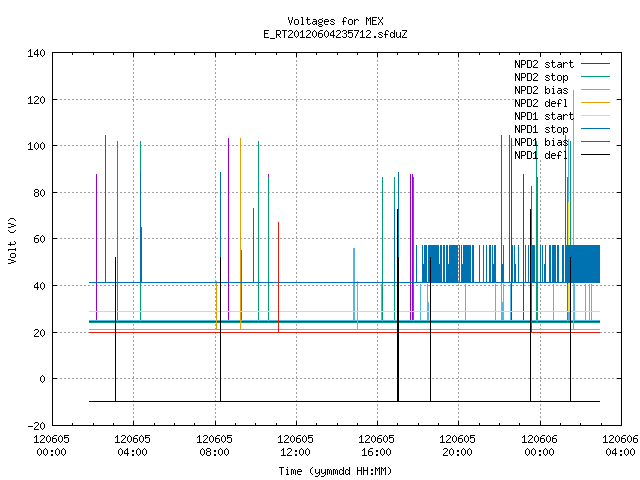The image size is (640, 480).
Task: Click the black NPD1 defl legend line sample
Action: click(595, 155)
